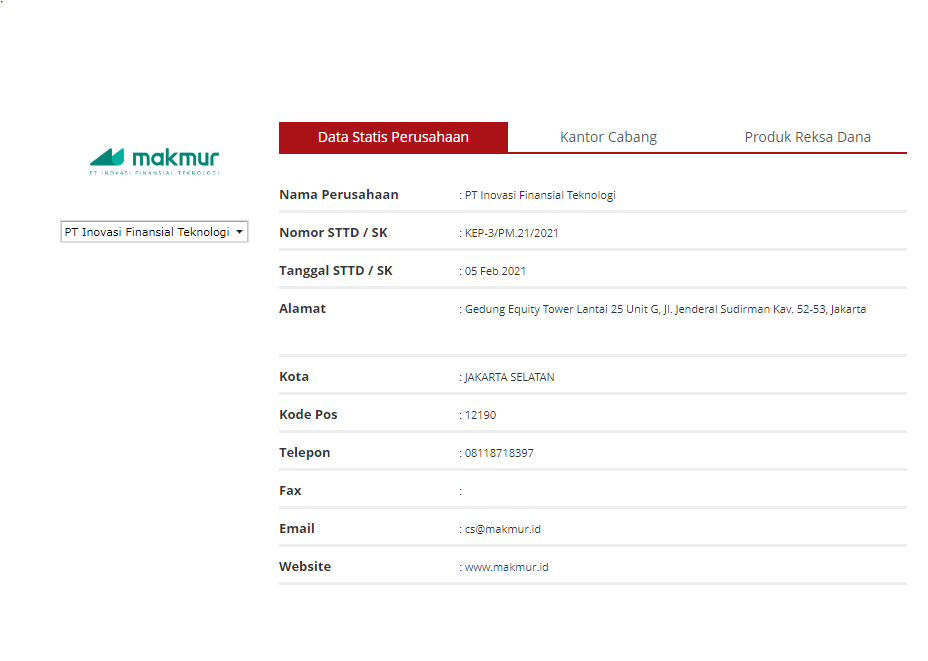The height and width of the screenshot is (661, 928).
Task: Open the Kantor Cabang tab
Action: 608,137
